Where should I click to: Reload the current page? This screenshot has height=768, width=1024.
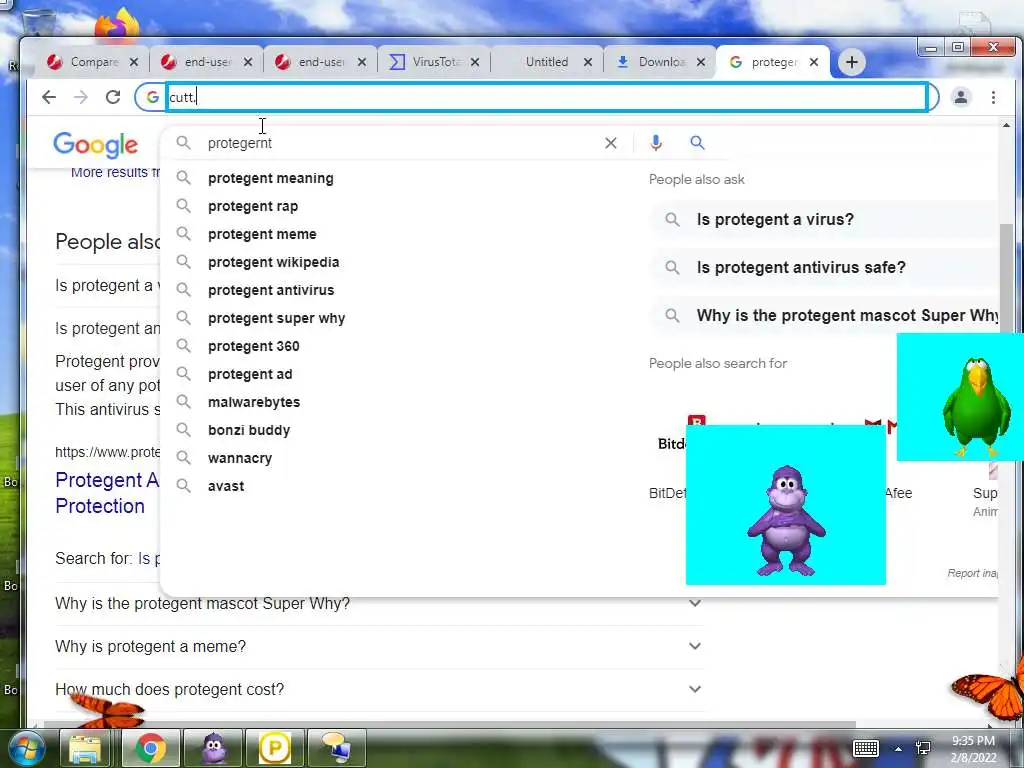[113, 97]
